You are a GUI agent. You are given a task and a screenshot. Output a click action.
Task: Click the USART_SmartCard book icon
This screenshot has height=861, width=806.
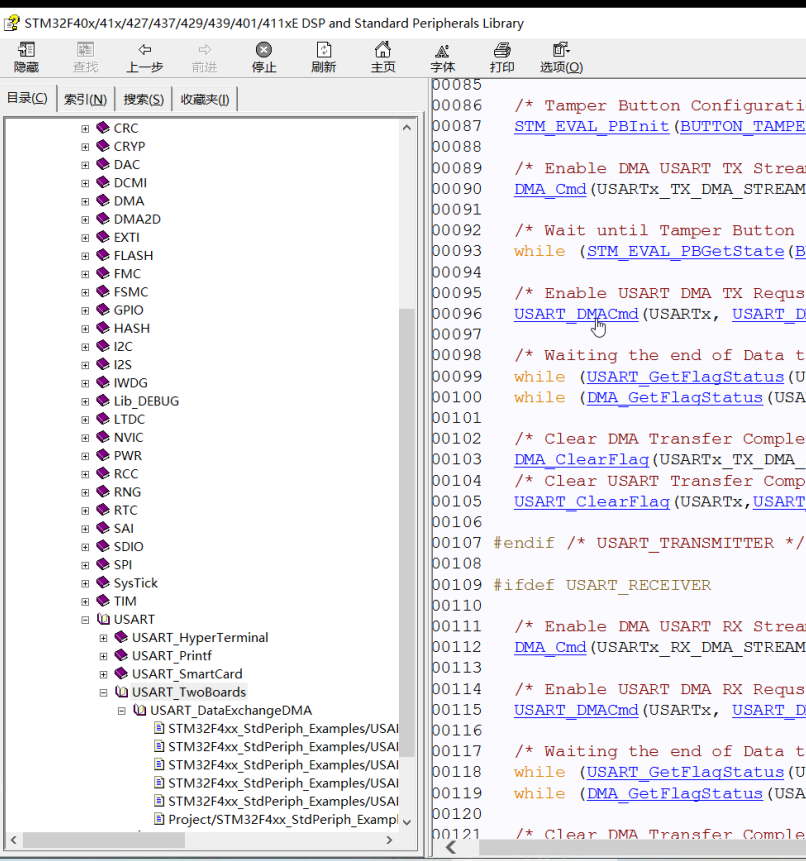click(121, 674)
